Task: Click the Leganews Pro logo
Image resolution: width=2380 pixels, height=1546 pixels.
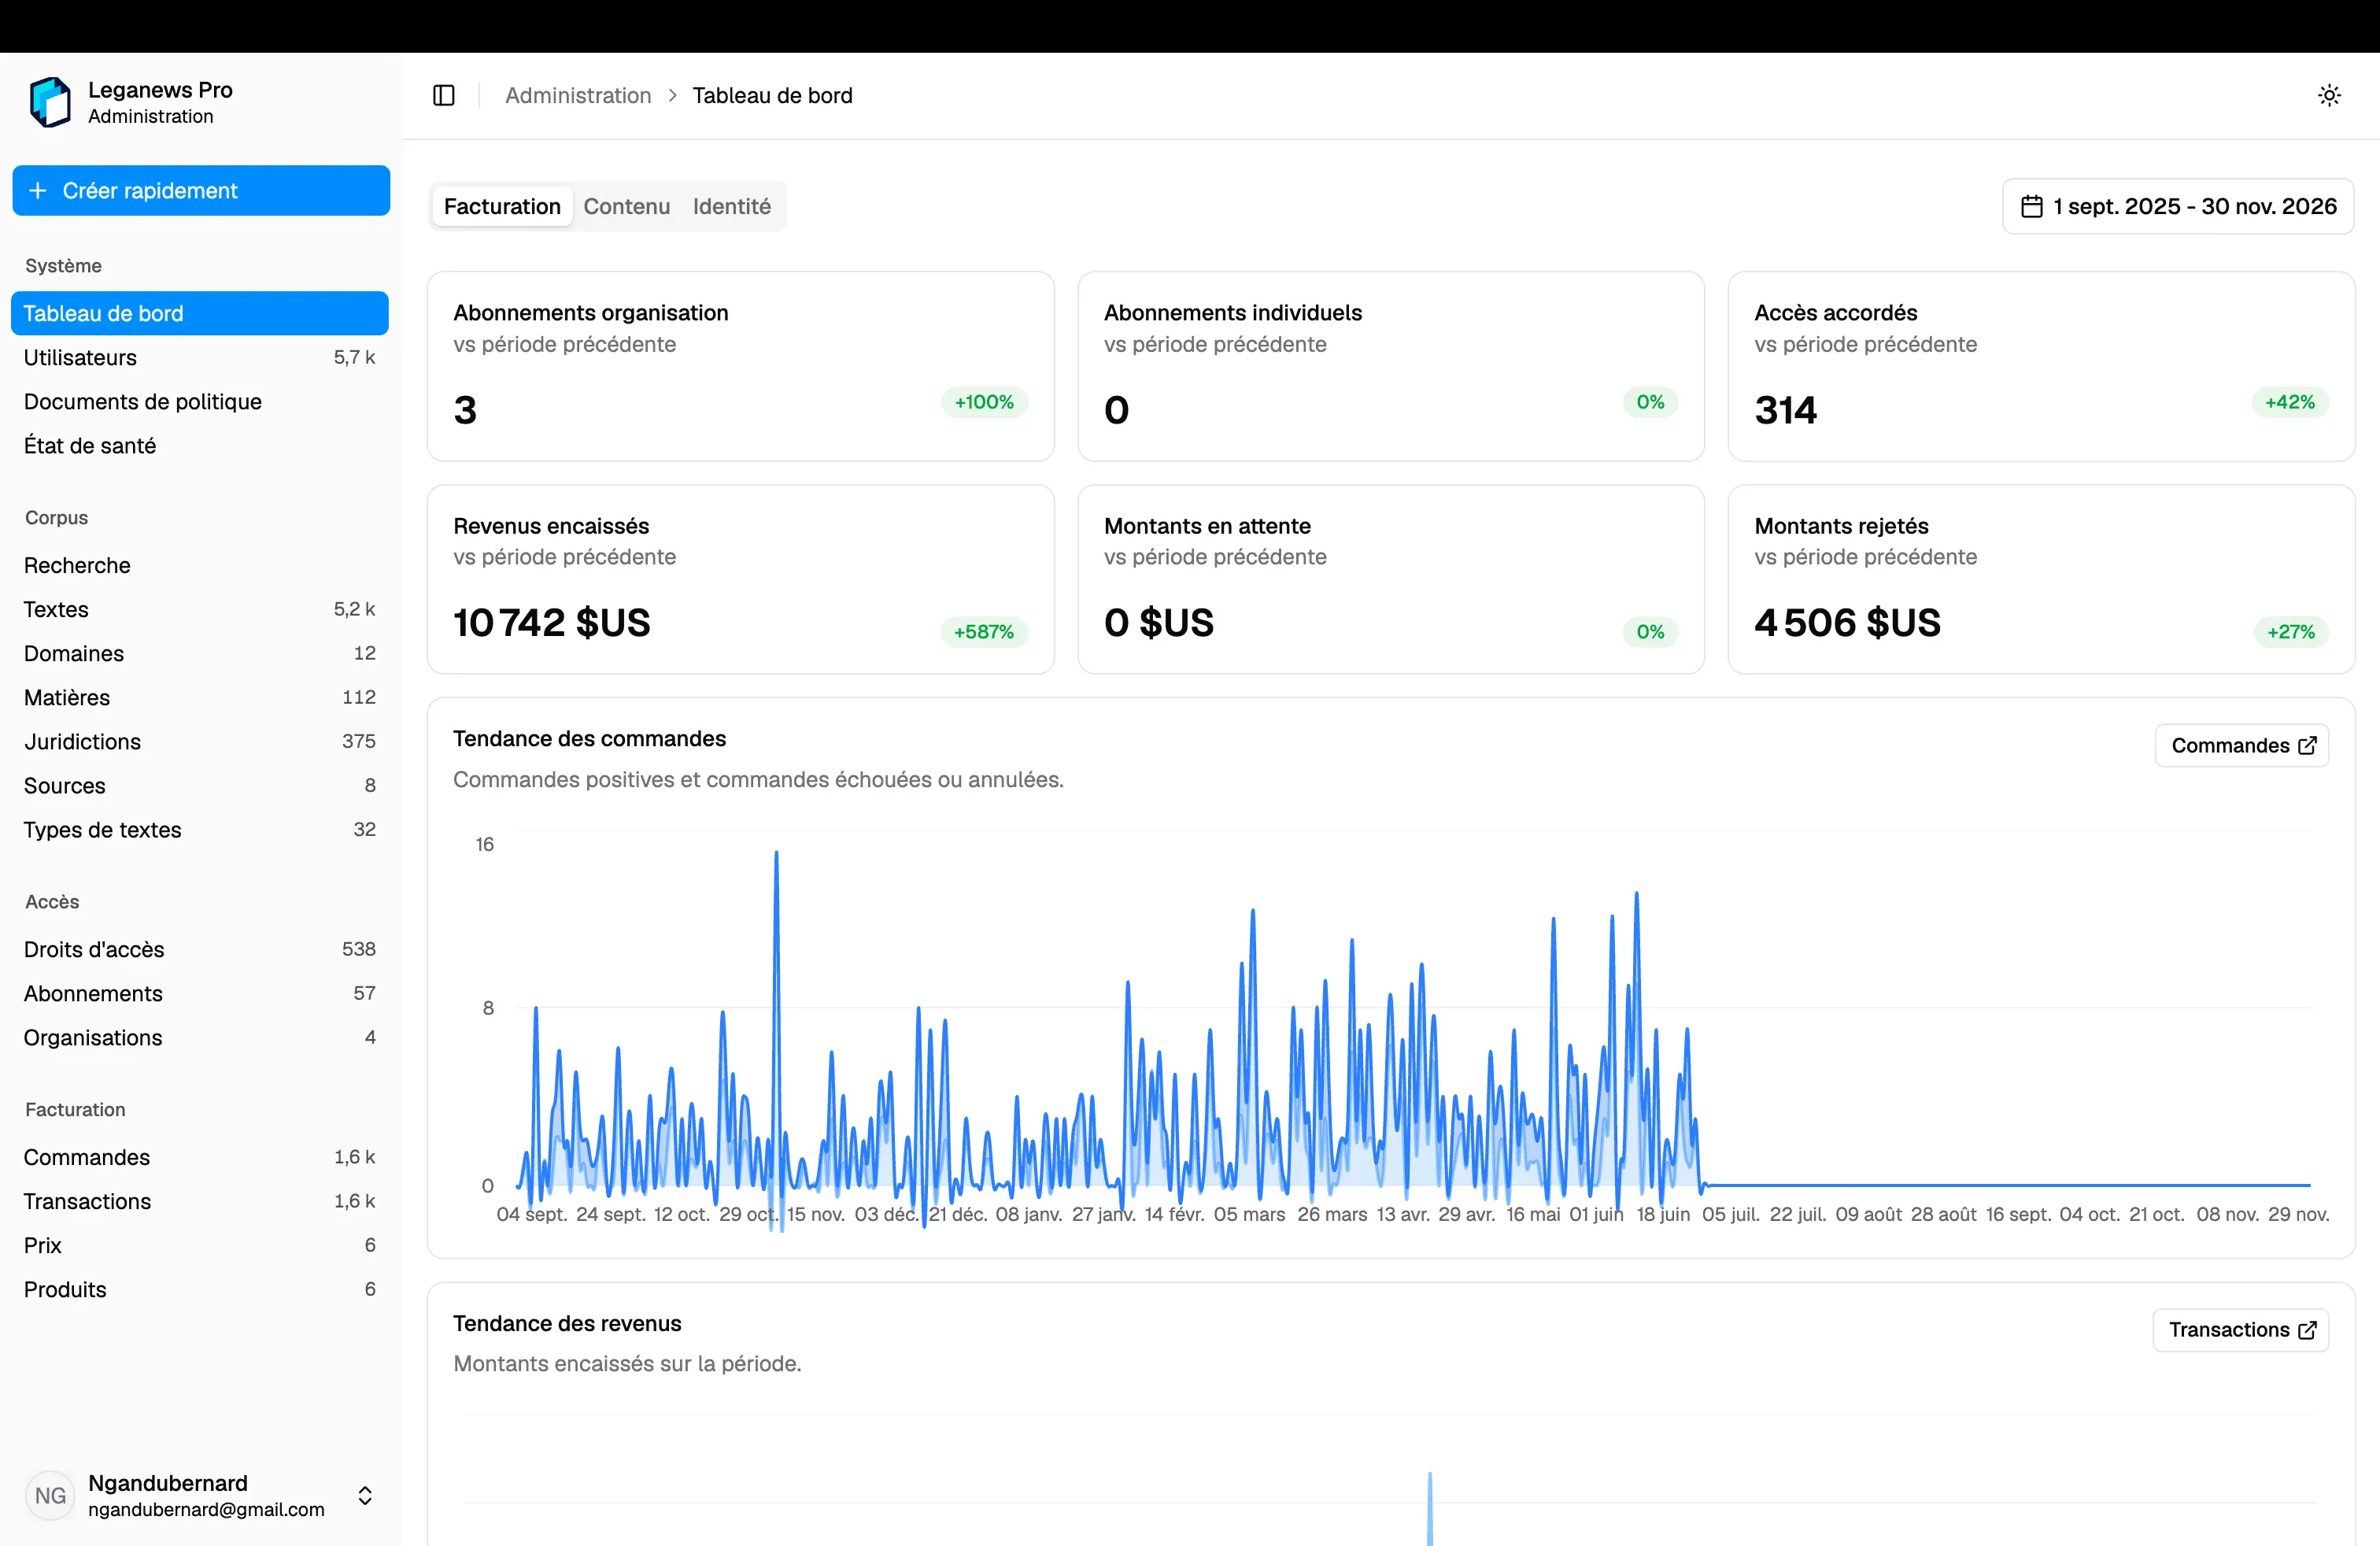Action: 50,102
